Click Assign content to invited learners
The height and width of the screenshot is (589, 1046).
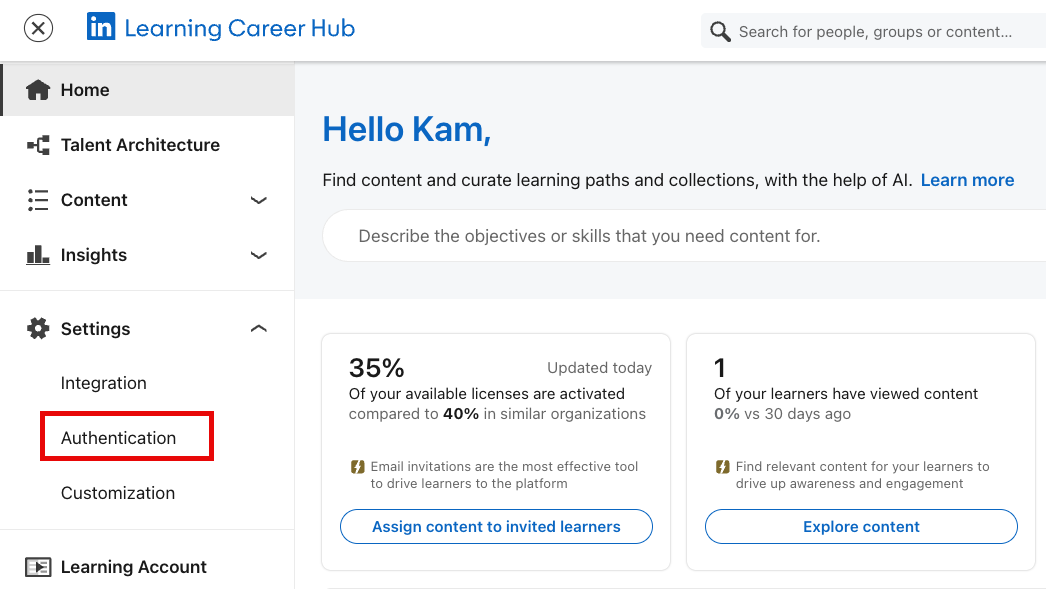(496, 526)
